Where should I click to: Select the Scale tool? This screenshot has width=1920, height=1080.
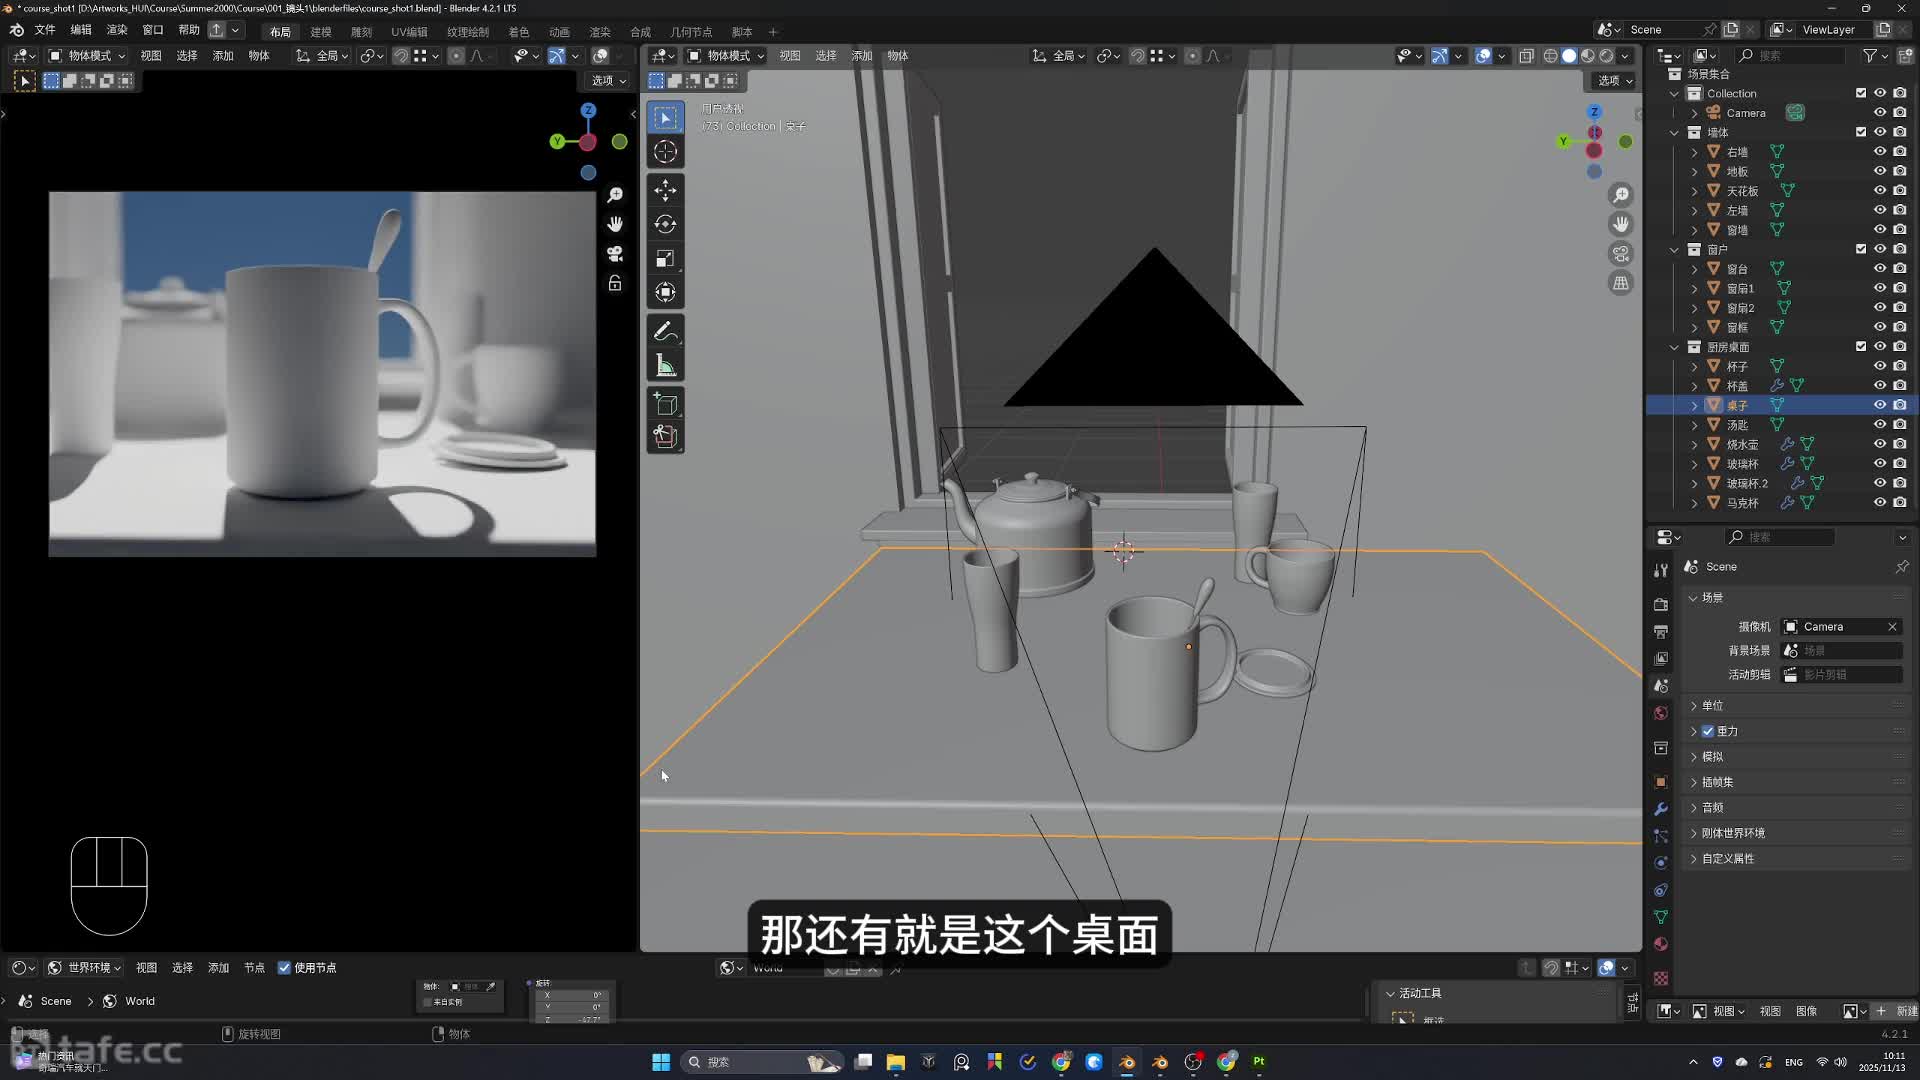[665, 258]
